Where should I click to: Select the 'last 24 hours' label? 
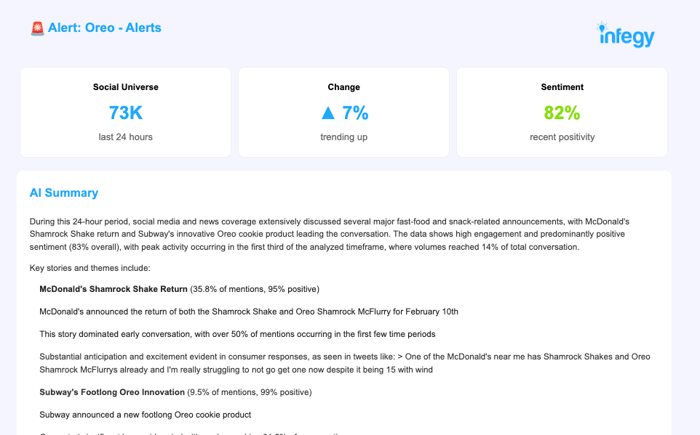click(x=125, y=137)
